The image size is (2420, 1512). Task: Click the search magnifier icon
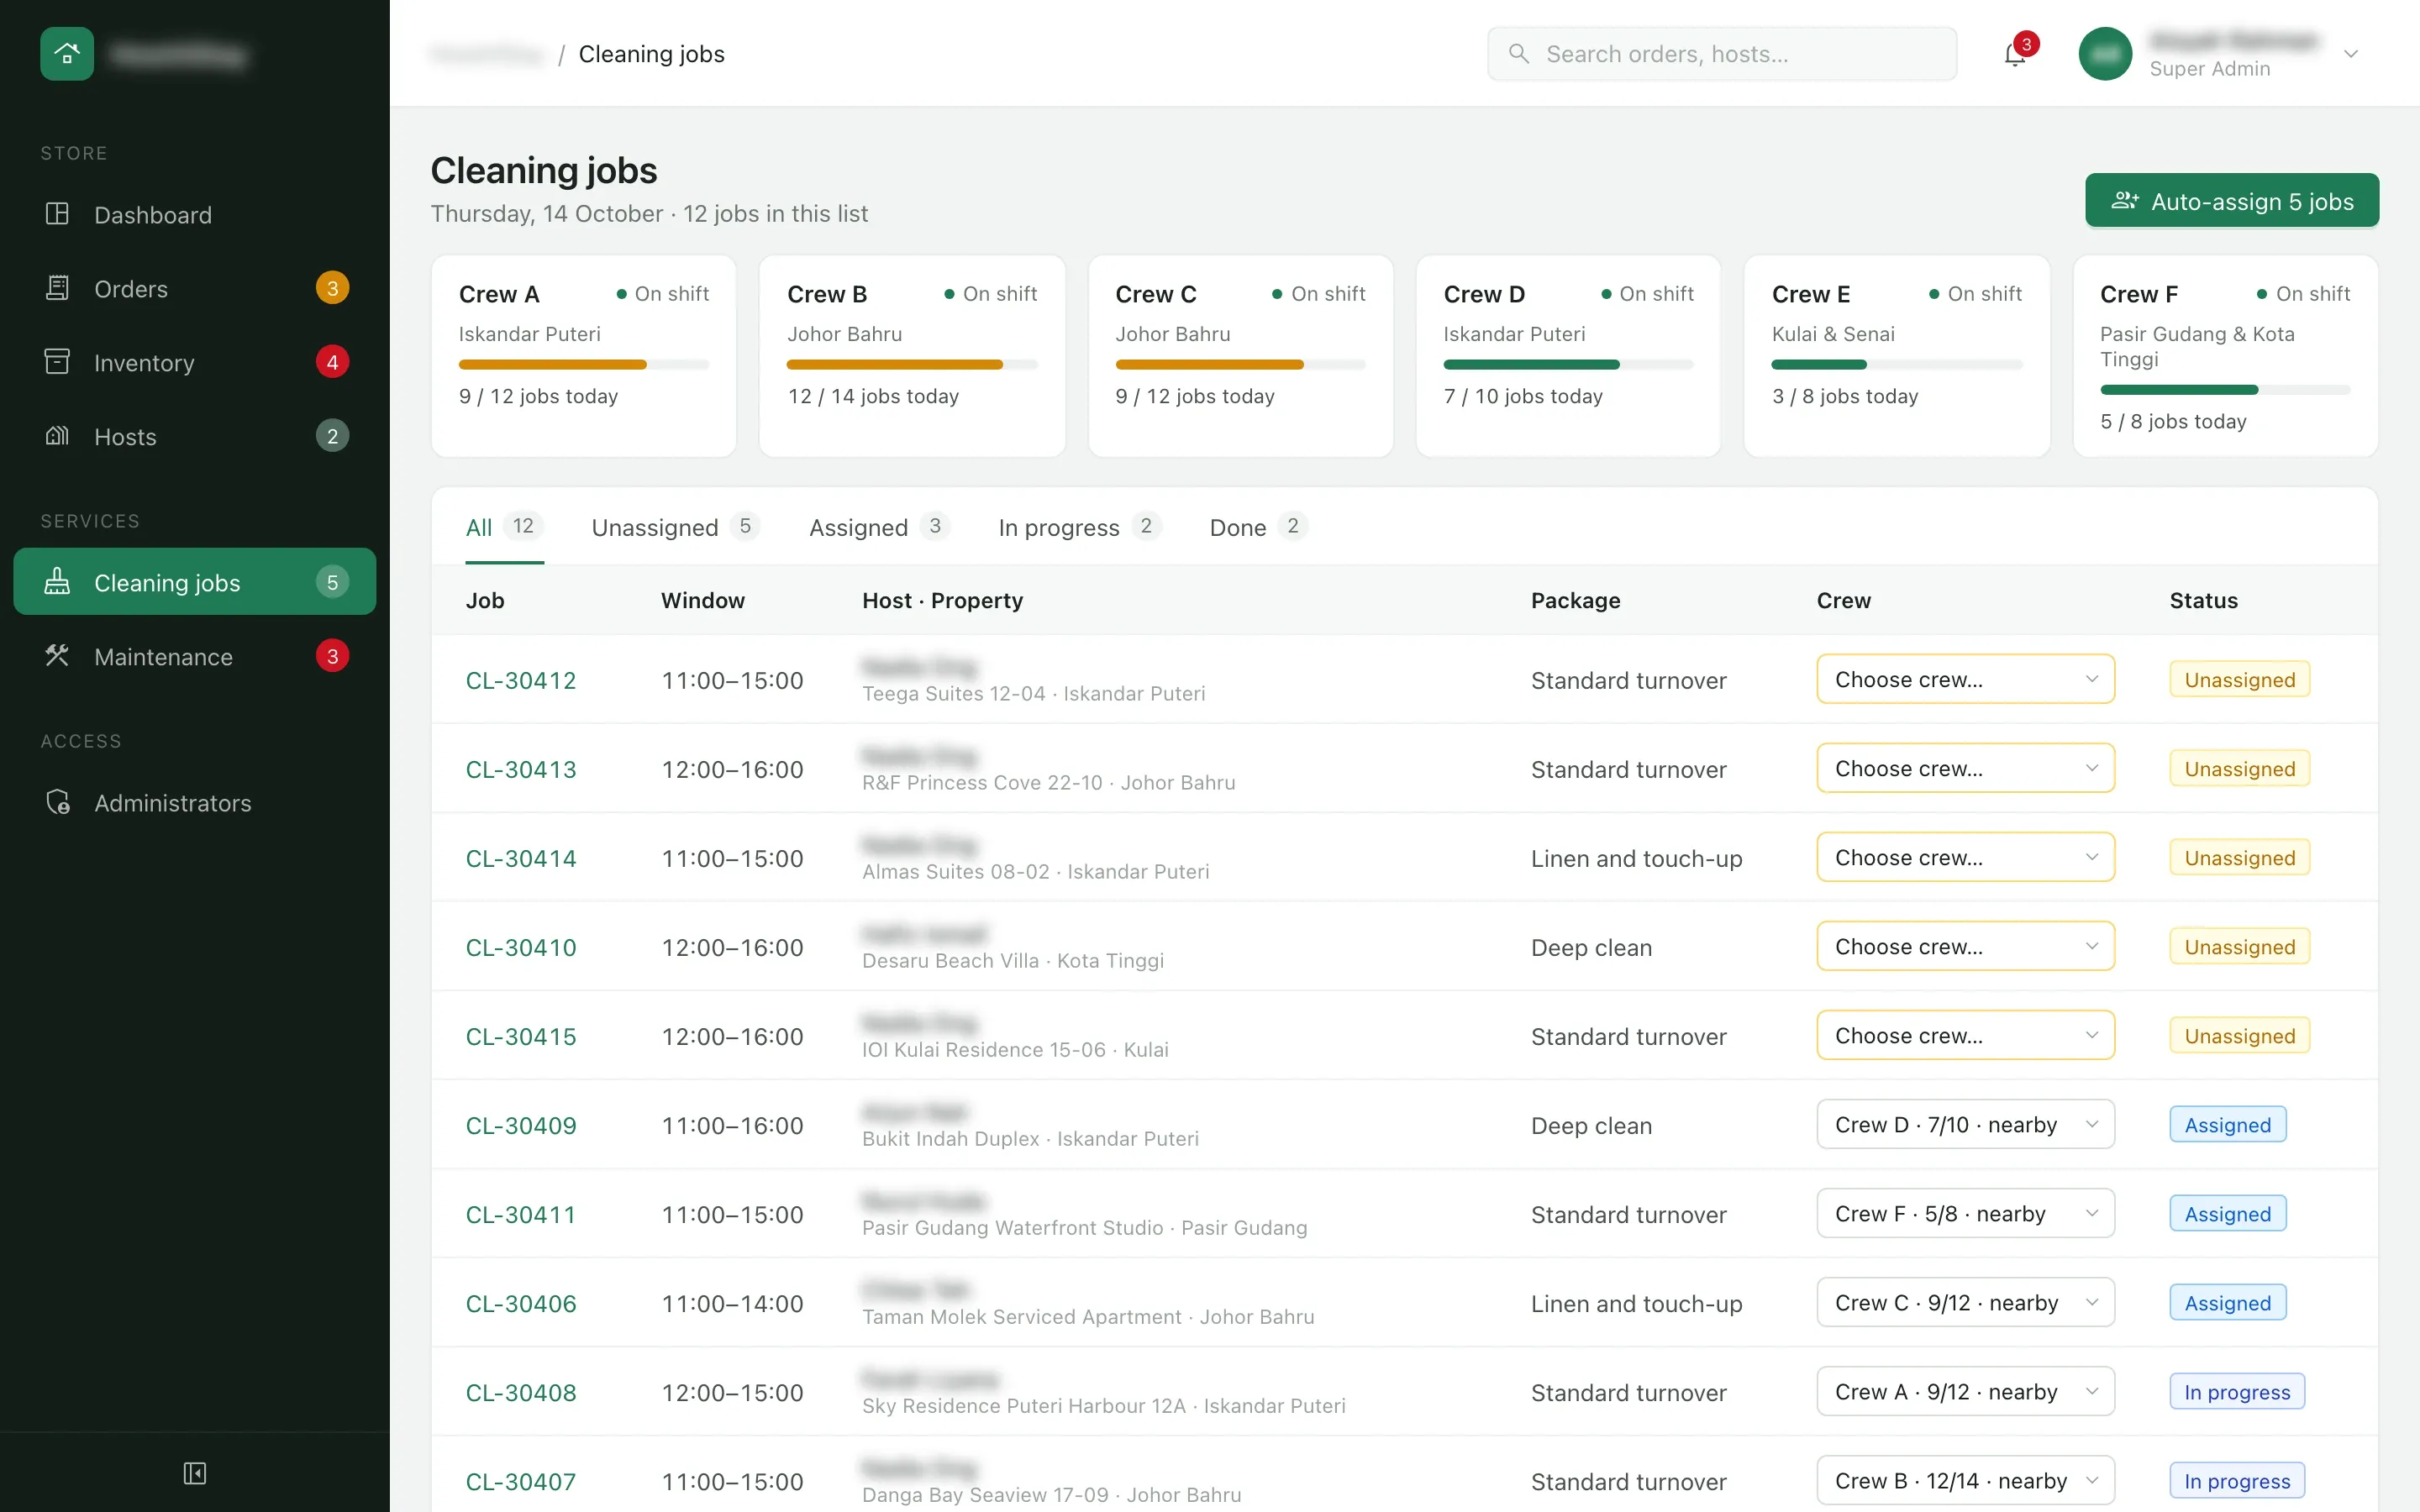tap(1518, 54)
